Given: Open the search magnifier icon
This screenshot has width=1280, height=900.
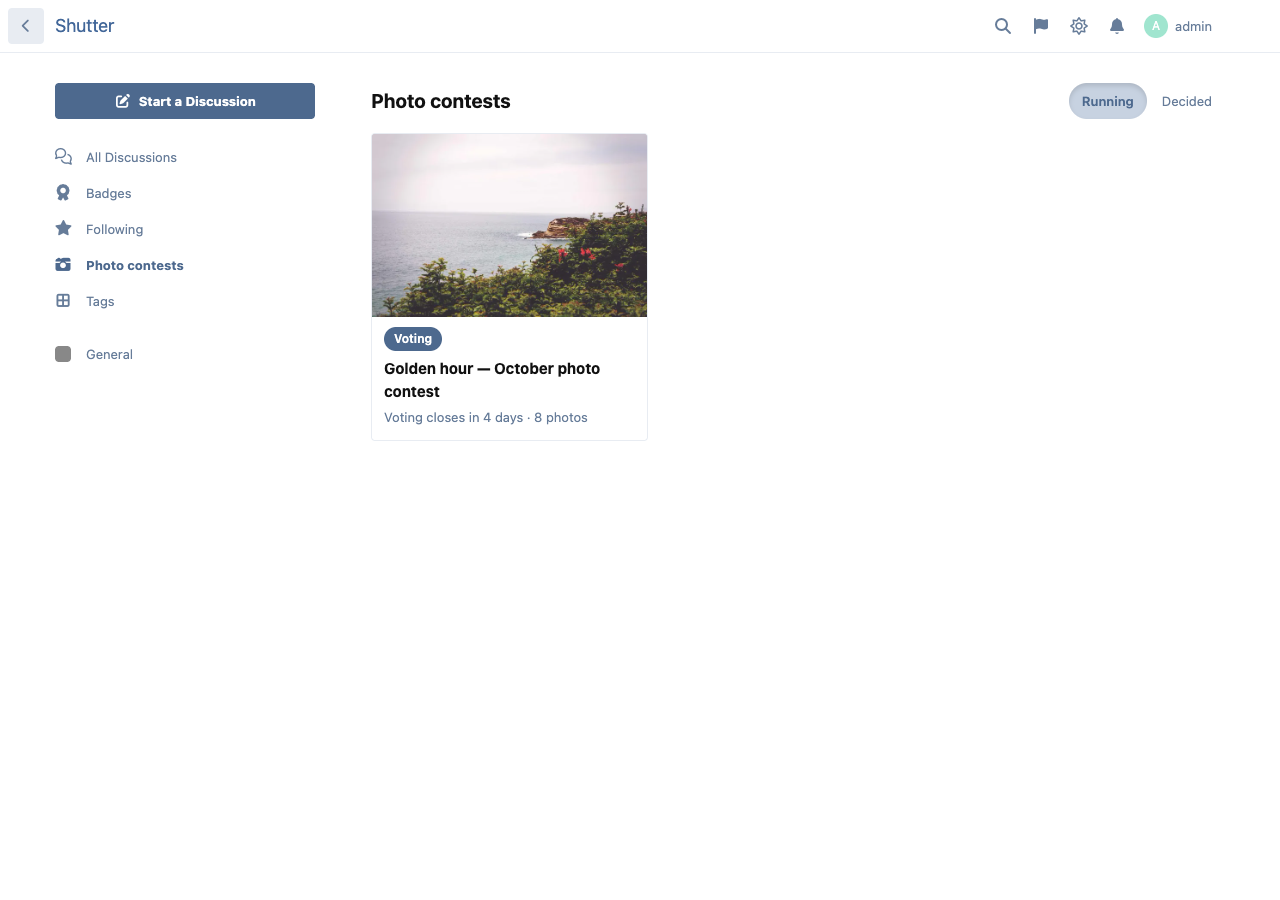Looking at the screenshot, I should pyautogui.click(x=1003, y=26).
